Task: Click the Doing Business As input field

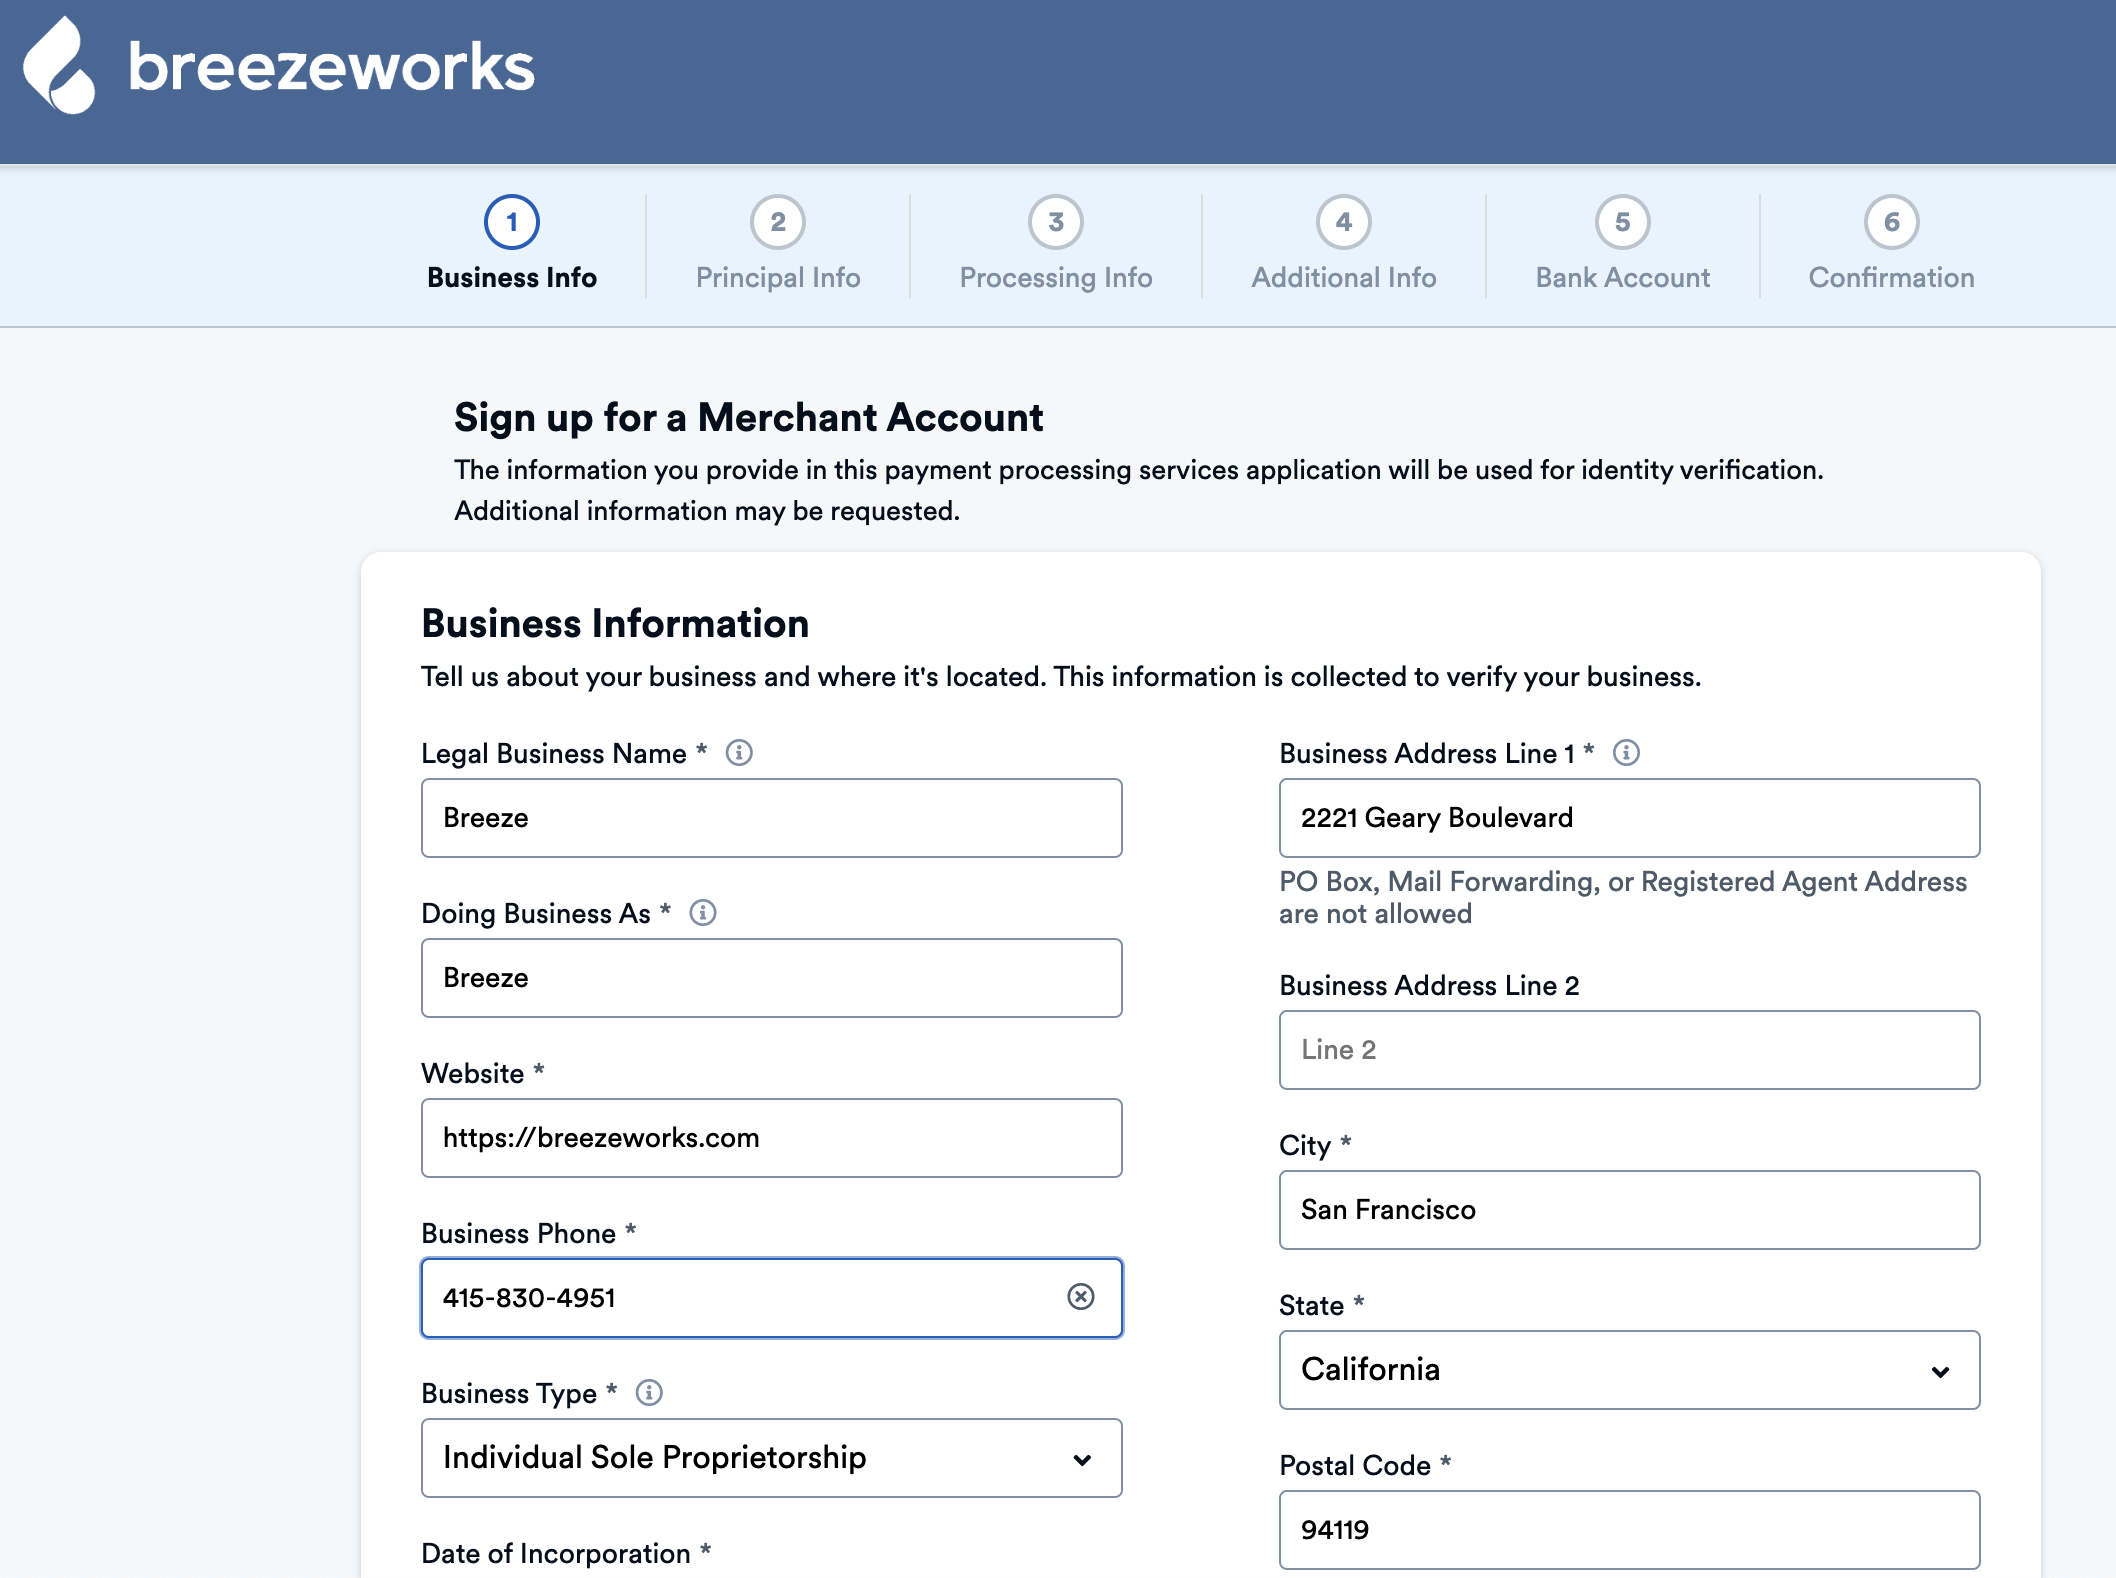Action: 772,978
